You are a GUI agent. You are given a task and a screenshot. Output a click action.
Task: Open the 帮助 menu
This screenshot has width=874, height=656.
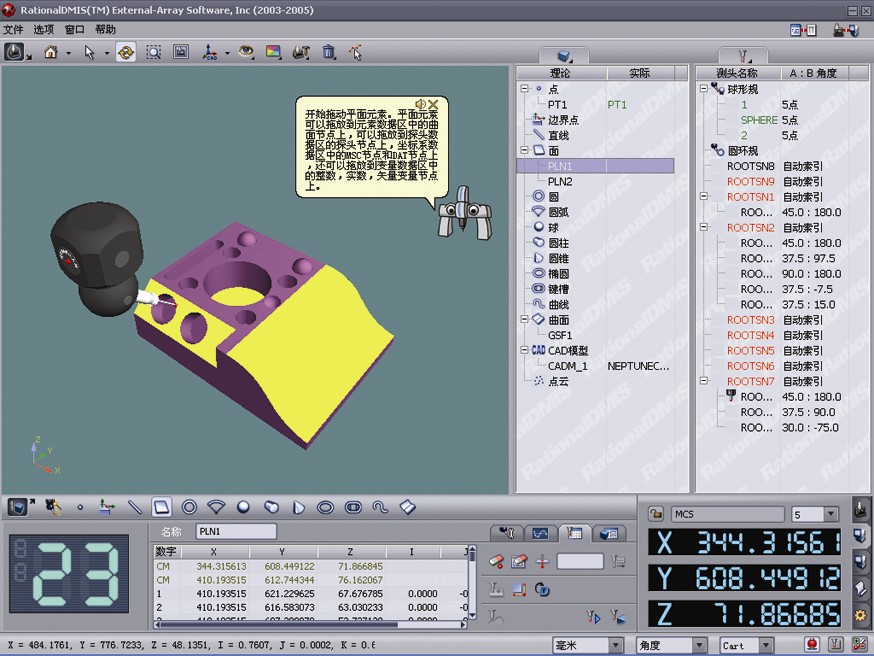105,30
